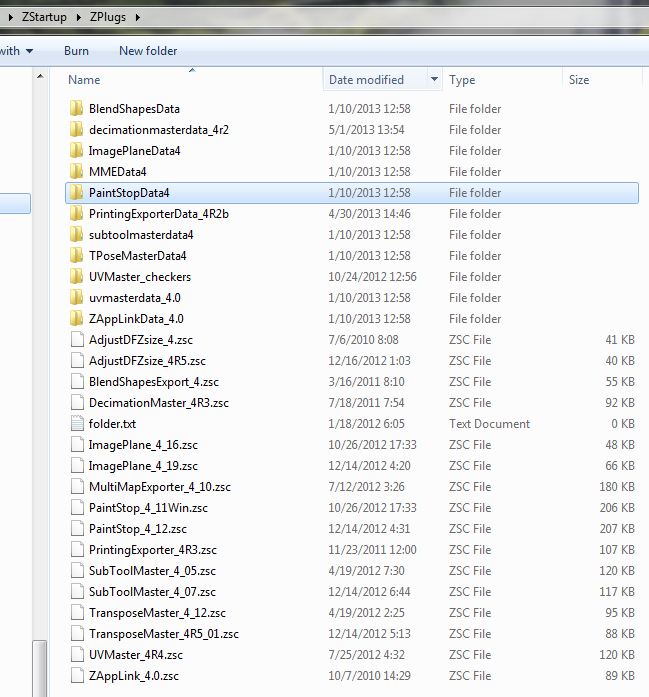Sort by the Name column header
Screen dimensions: 649x697
(x=194, y=80)
